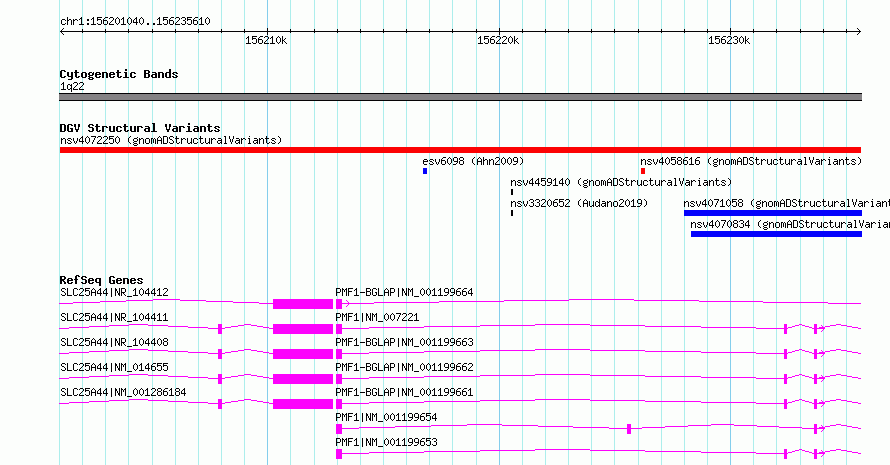Open the RefSeq Genes track title
This screenshot has height=465, width=890.
[x=101, y=280]
